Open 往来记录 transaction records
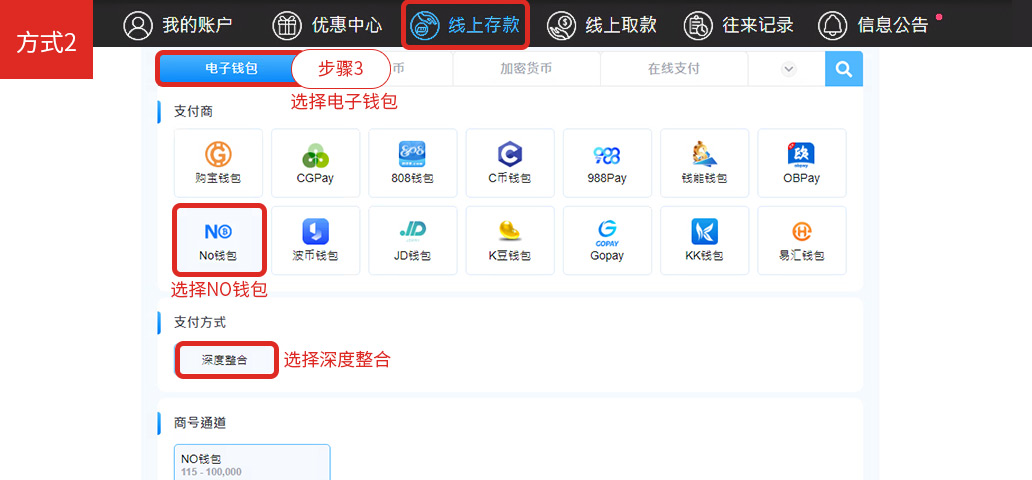 click(738, 25)
